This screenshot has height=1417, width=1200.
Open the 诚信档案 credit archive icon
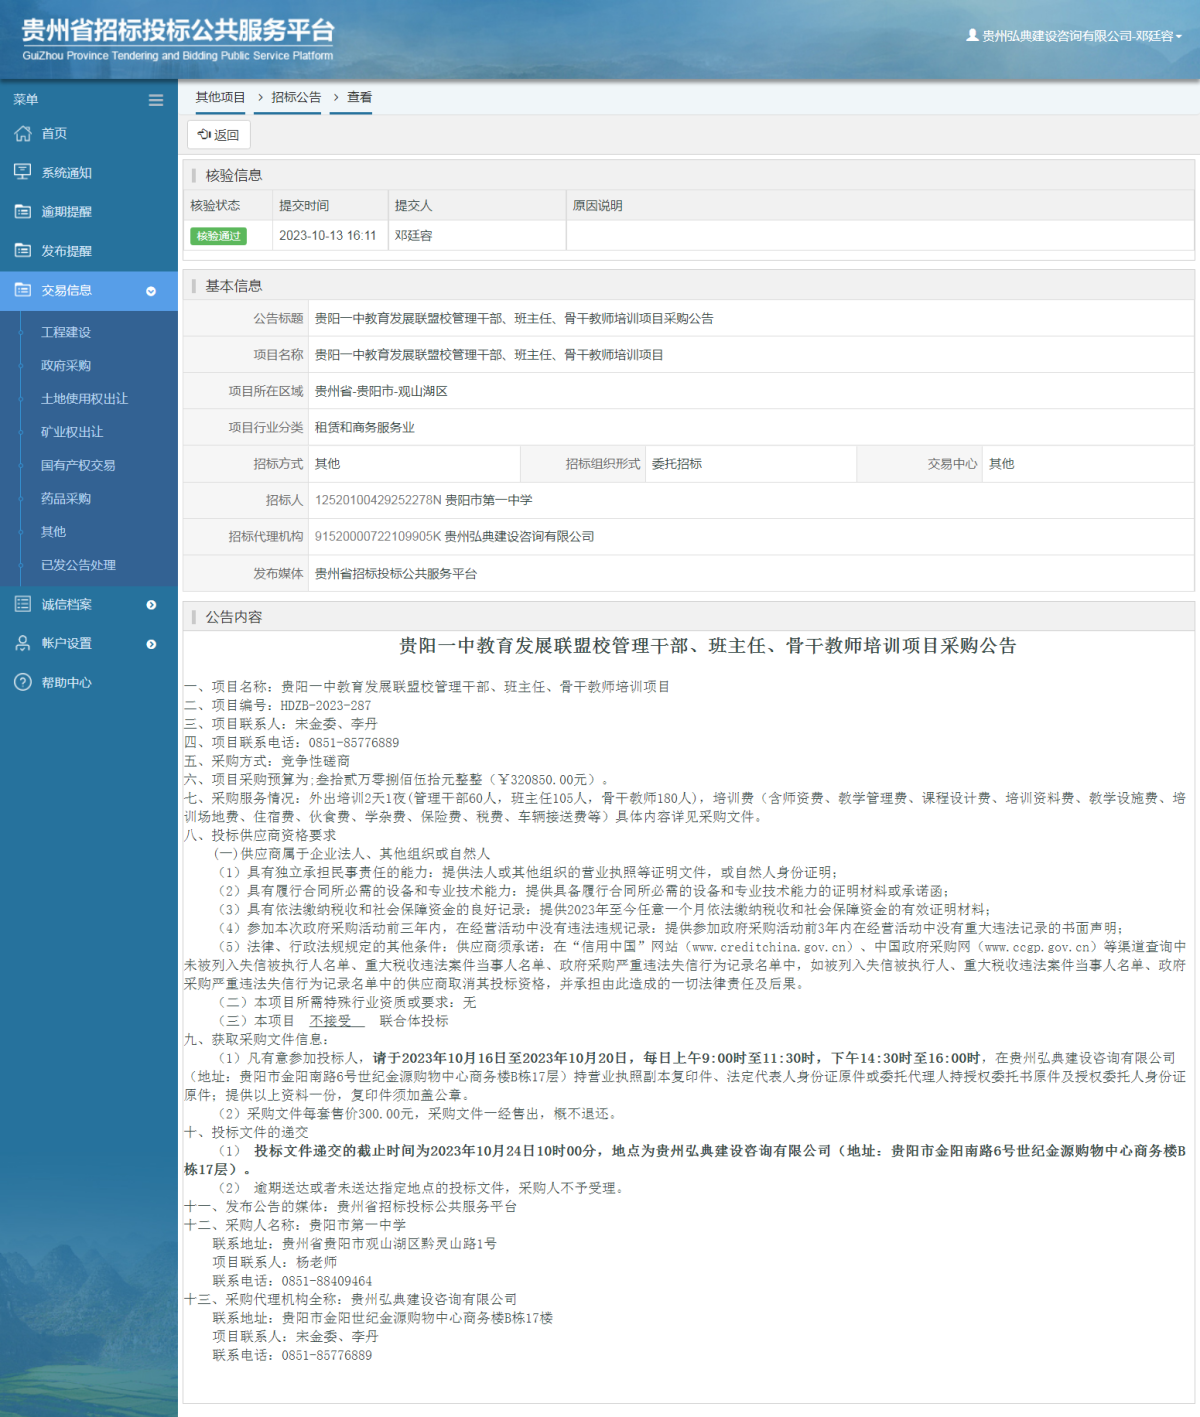coord(22,604)
